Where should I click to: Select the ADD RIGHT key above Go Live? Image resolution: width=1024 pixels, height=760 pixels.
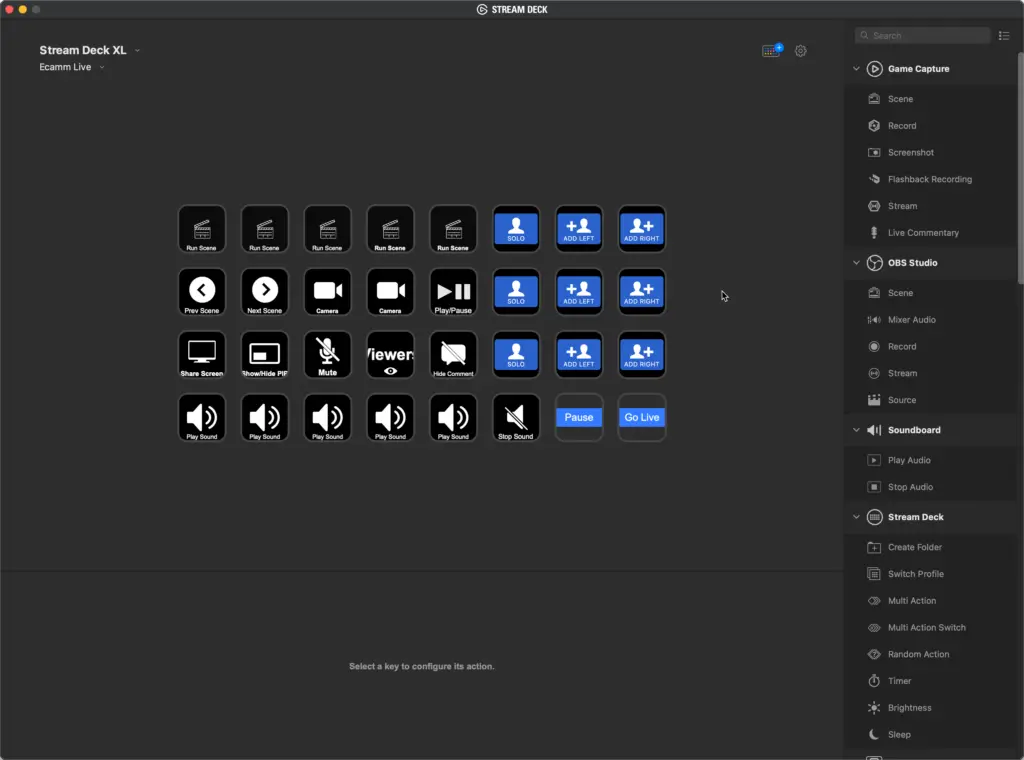click(641, 355)
